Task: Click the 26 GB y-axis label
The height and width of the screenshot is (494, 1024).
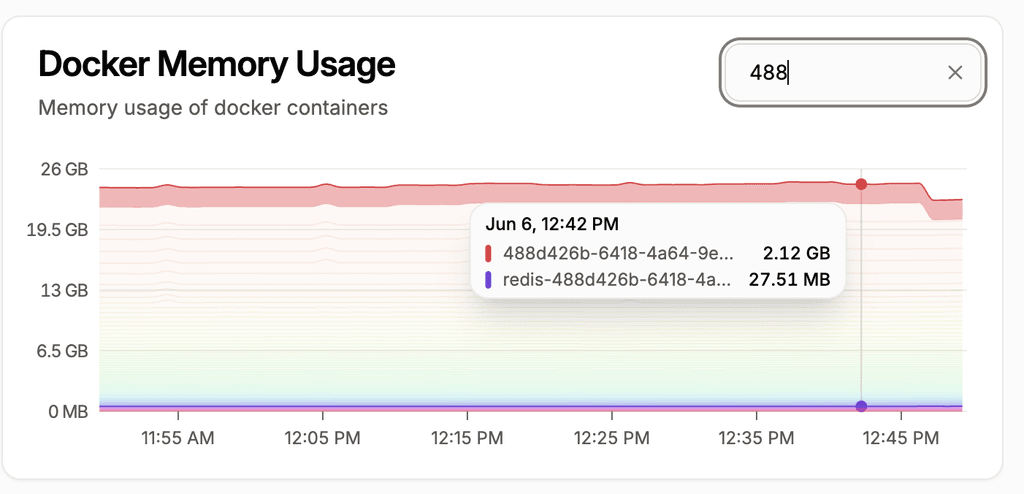Action: point(64,169)
